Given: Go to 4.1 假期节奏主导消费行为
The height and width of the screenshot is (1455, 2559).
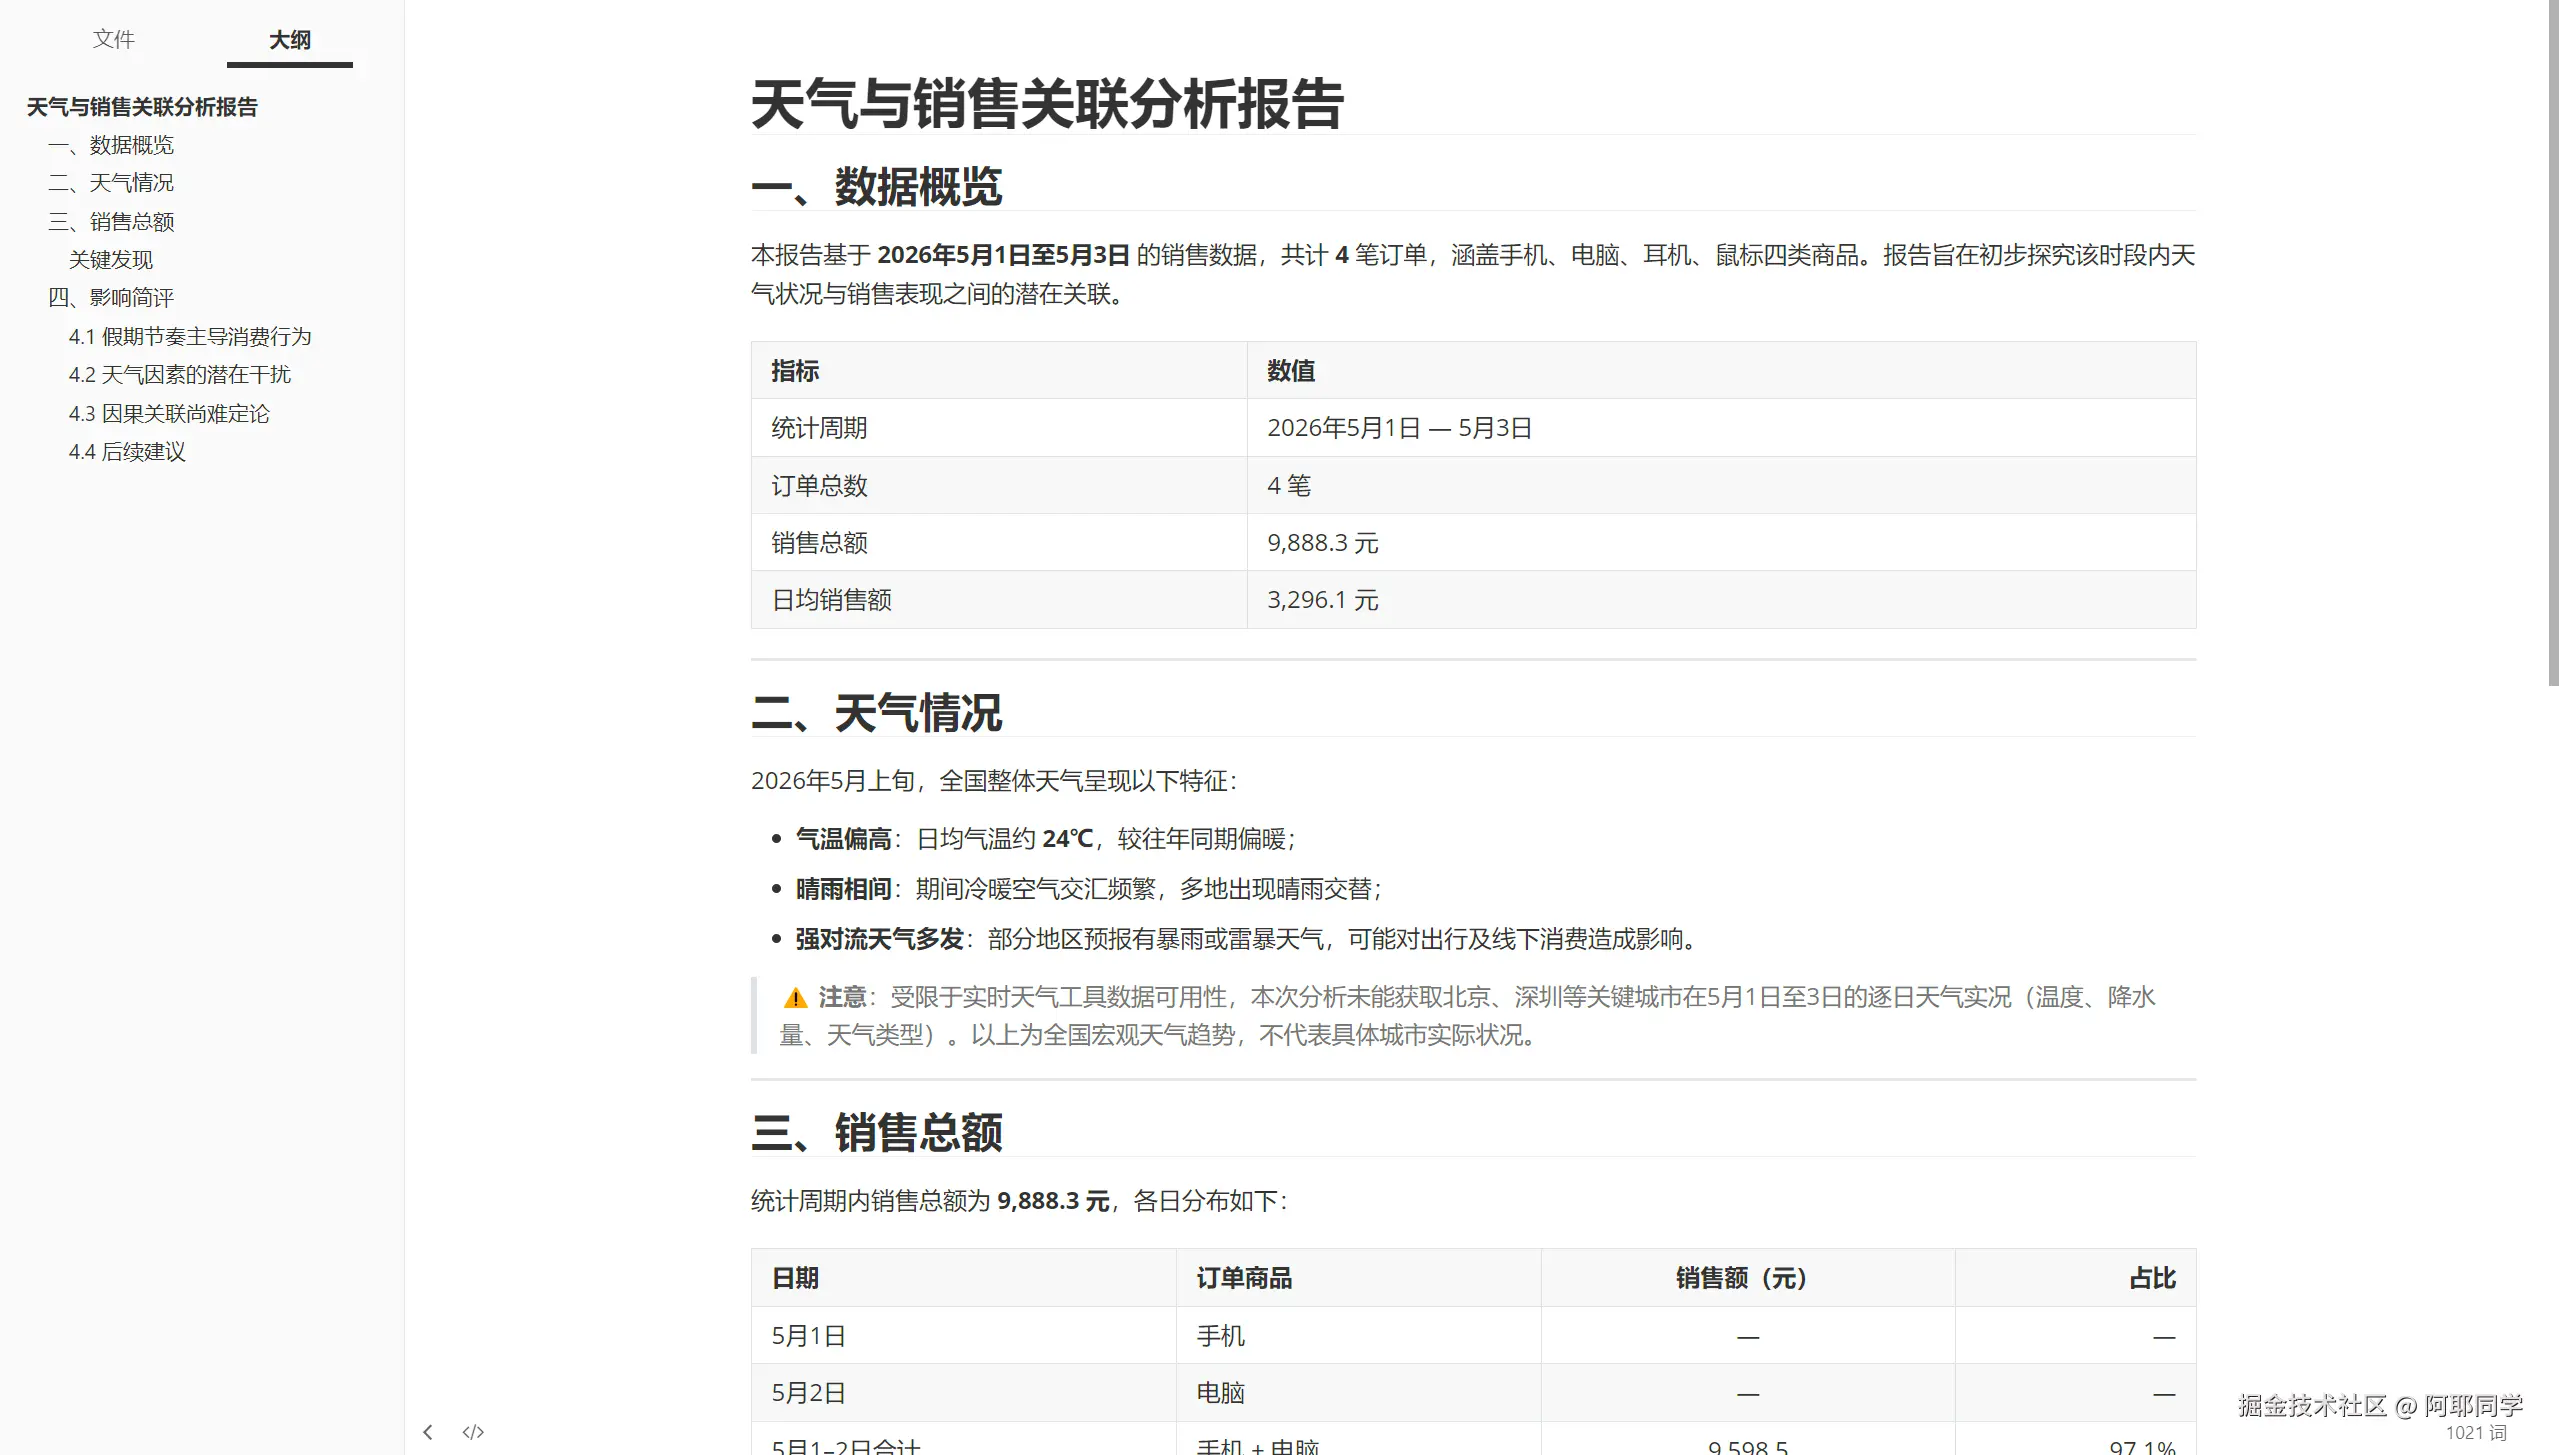Looking at the screenshot, I should pyautogui.click(x=190, y=337).
